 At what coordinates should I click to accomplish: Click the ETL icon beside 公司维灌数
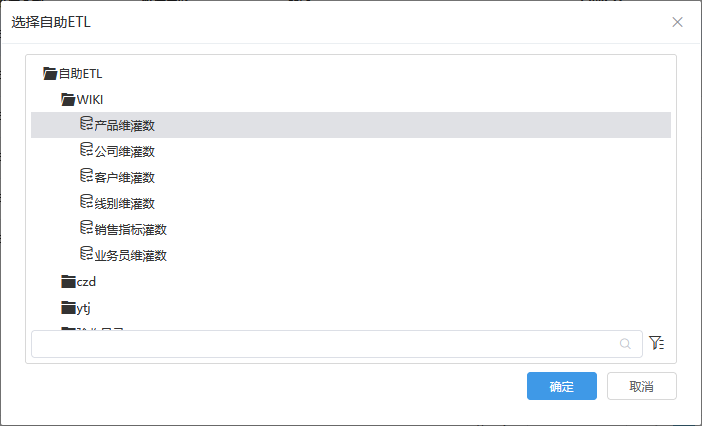(x=86, y=149)
